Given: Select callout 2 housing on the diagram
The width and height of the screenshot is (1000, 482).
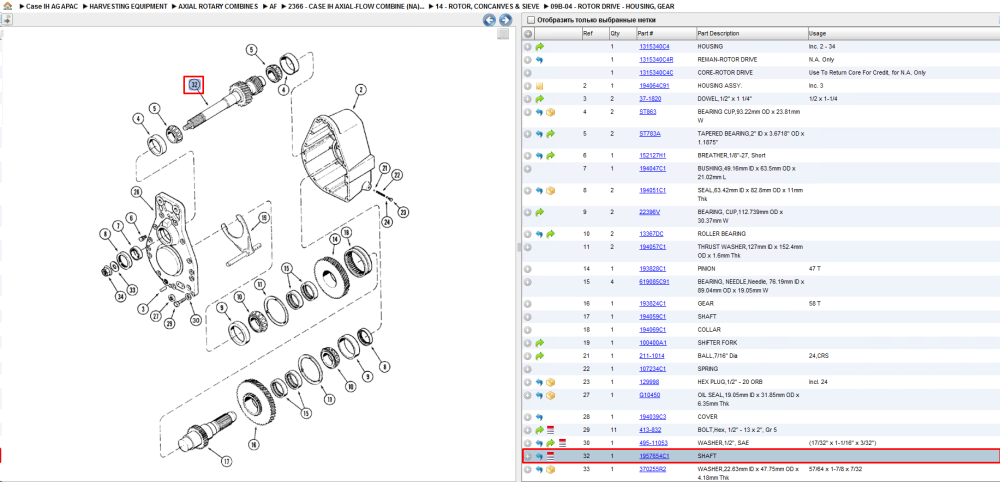Looking at the screenshot, I should pyautogui.click(x=359, y=90).
